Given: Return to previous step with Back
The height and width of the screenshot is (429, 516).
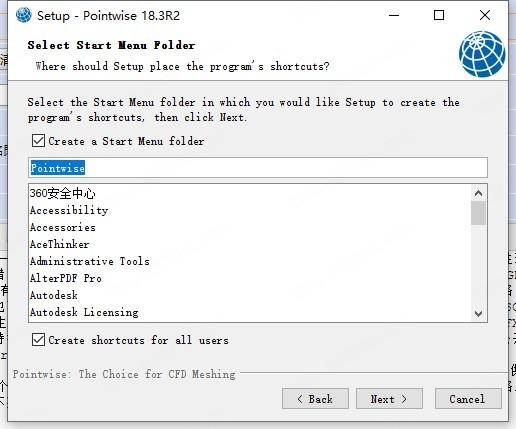Looking at the screenshot, I should pyautogui.click(x=315, y=398).
